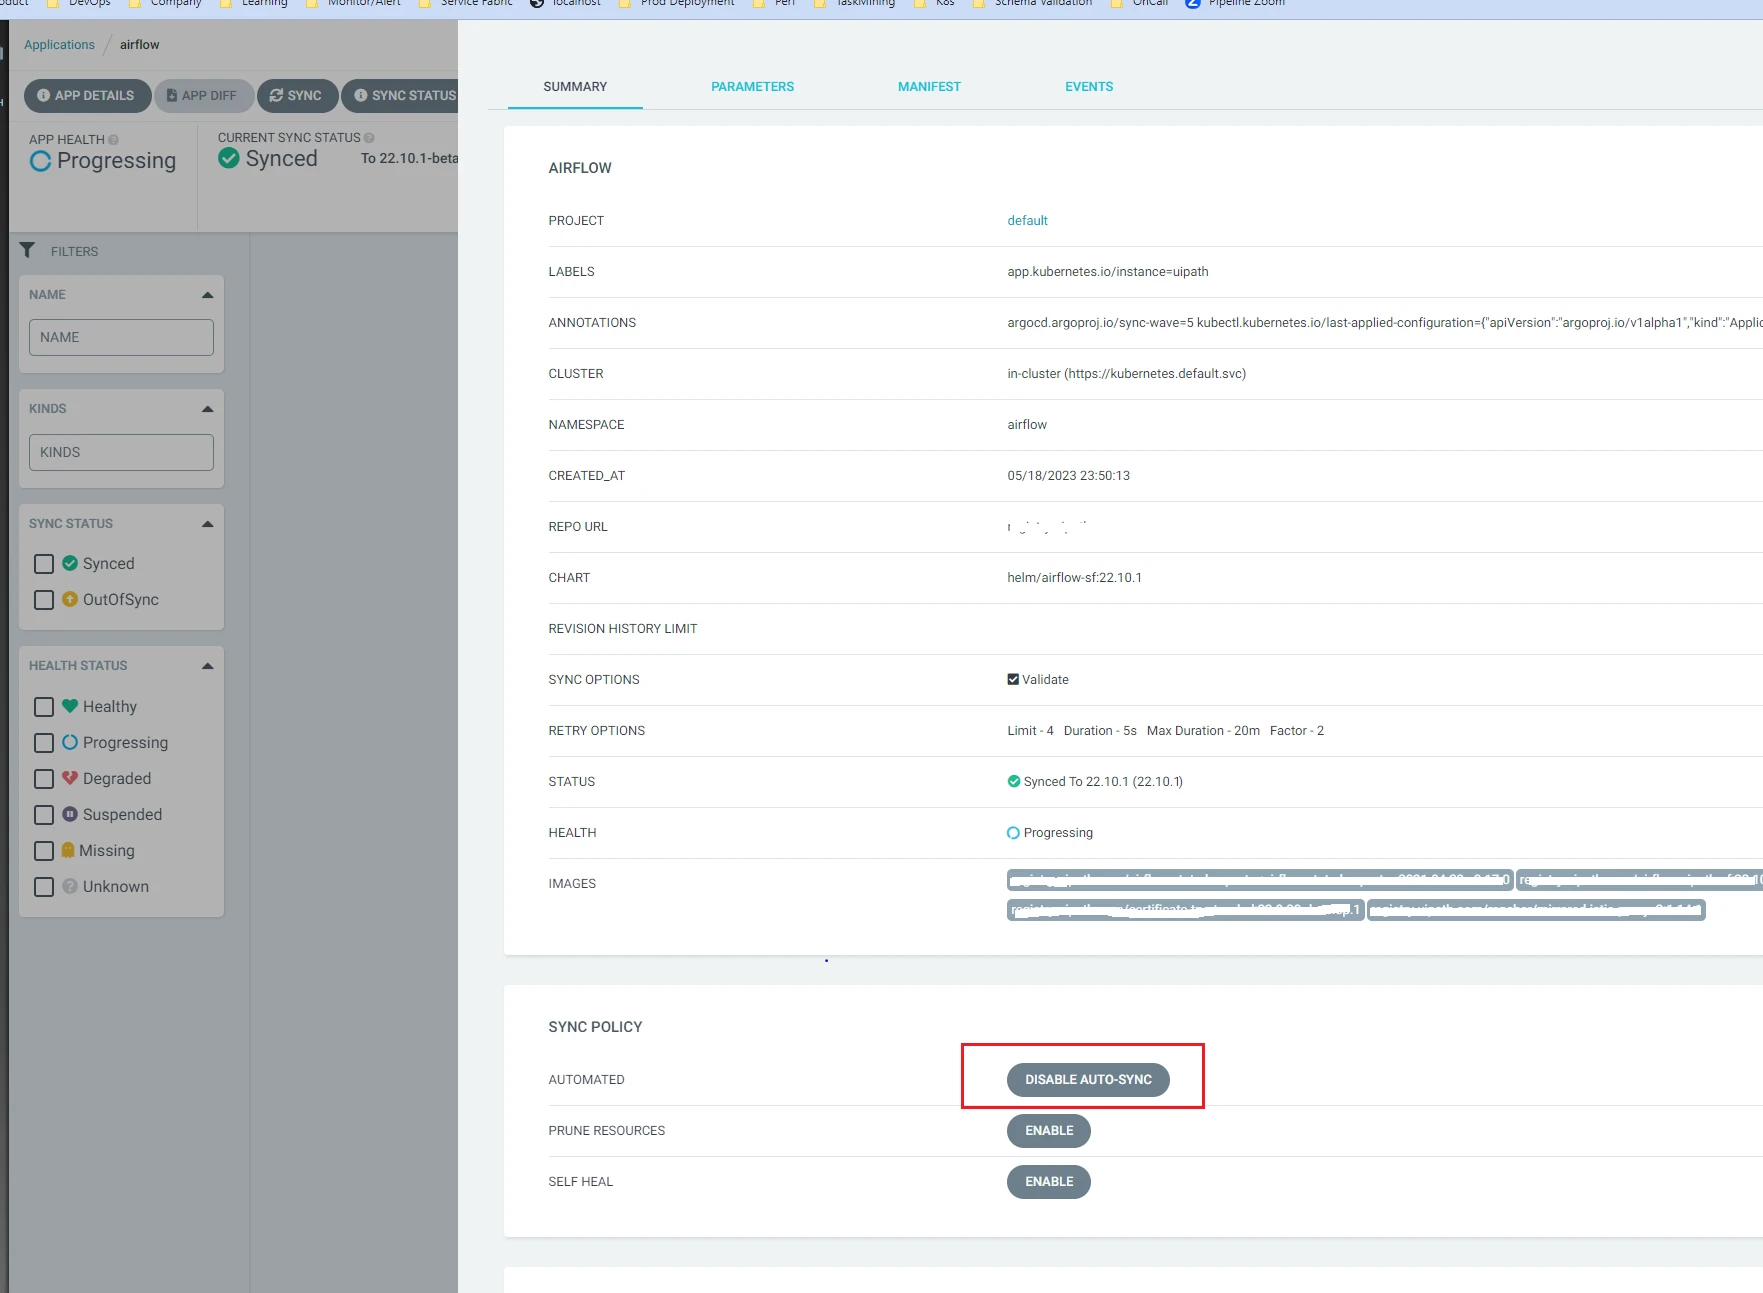Viewport: 1763px width, 1293px height.
Task: Go to the EVENTS tab
Action: tap(1089, 87)
